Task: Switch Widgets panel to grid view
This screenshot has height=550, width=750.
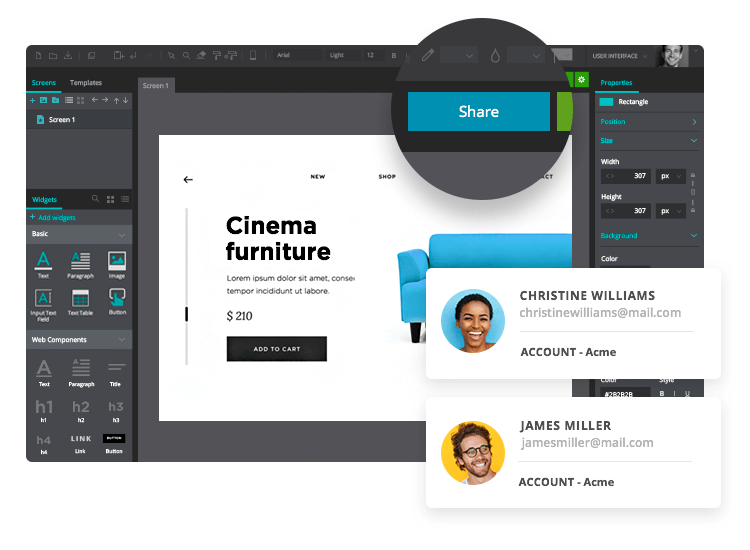Action: (110, 199)
